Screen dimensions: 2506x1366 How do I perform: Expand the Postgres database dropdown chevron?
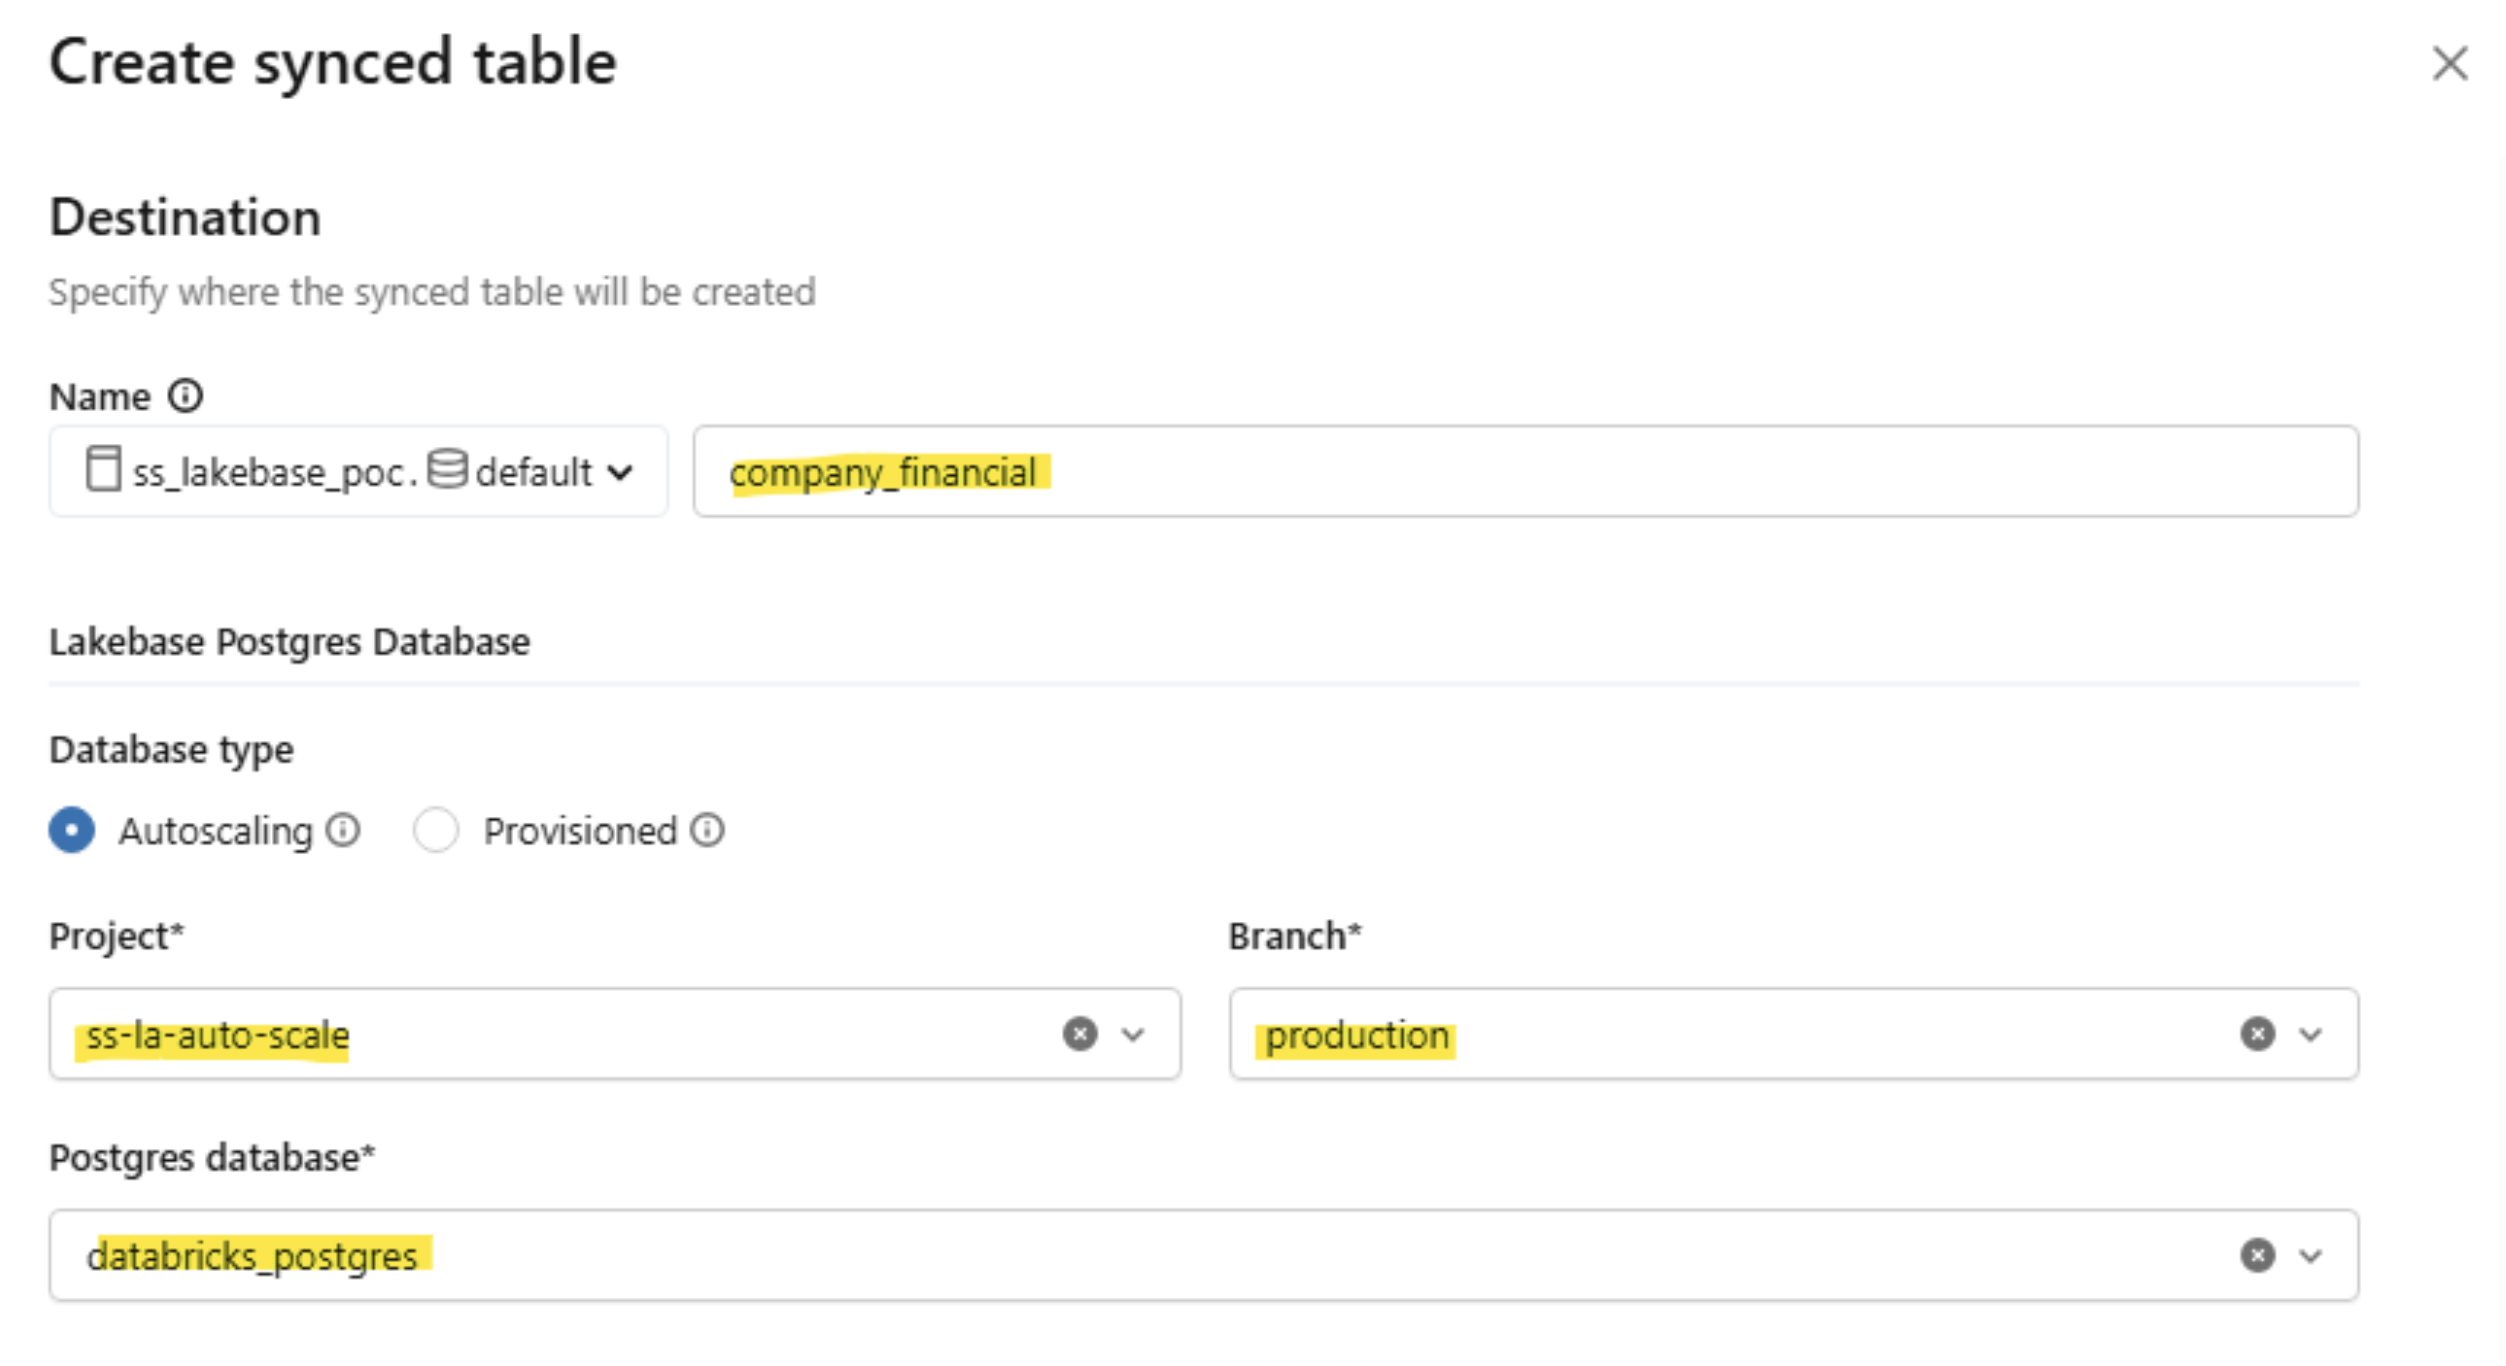[2310, 1255]
